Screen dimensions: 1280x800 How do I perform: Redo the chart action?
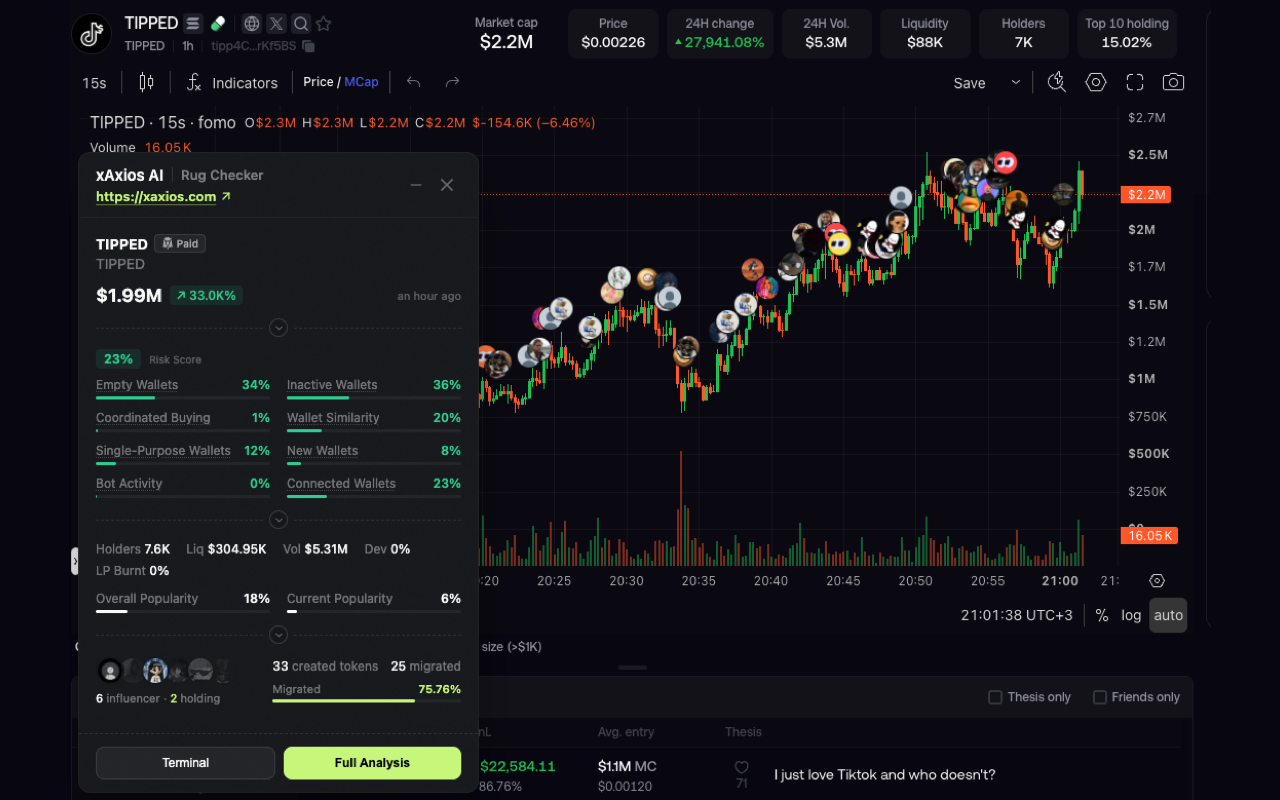click(452, 83)
